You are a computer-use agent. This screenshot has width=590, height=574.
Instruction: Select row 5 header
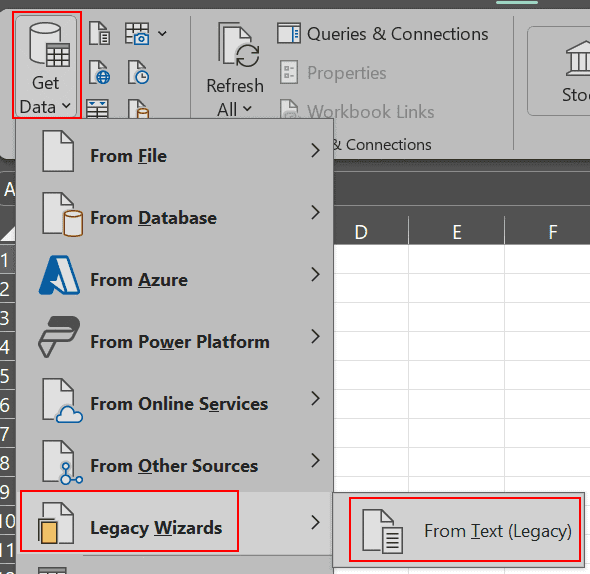(x=8, y=375)
